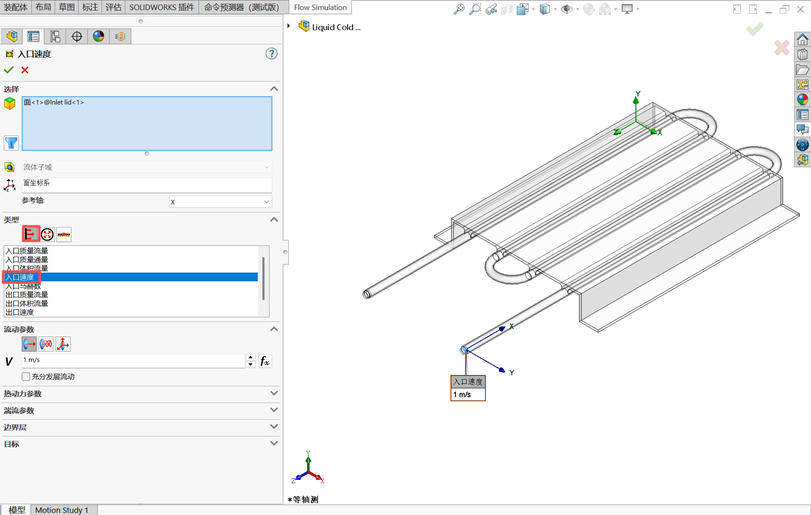Choose 3D vector flow direction icon
This screenshot has width=811, height=515.
click(x=63, y=344)
